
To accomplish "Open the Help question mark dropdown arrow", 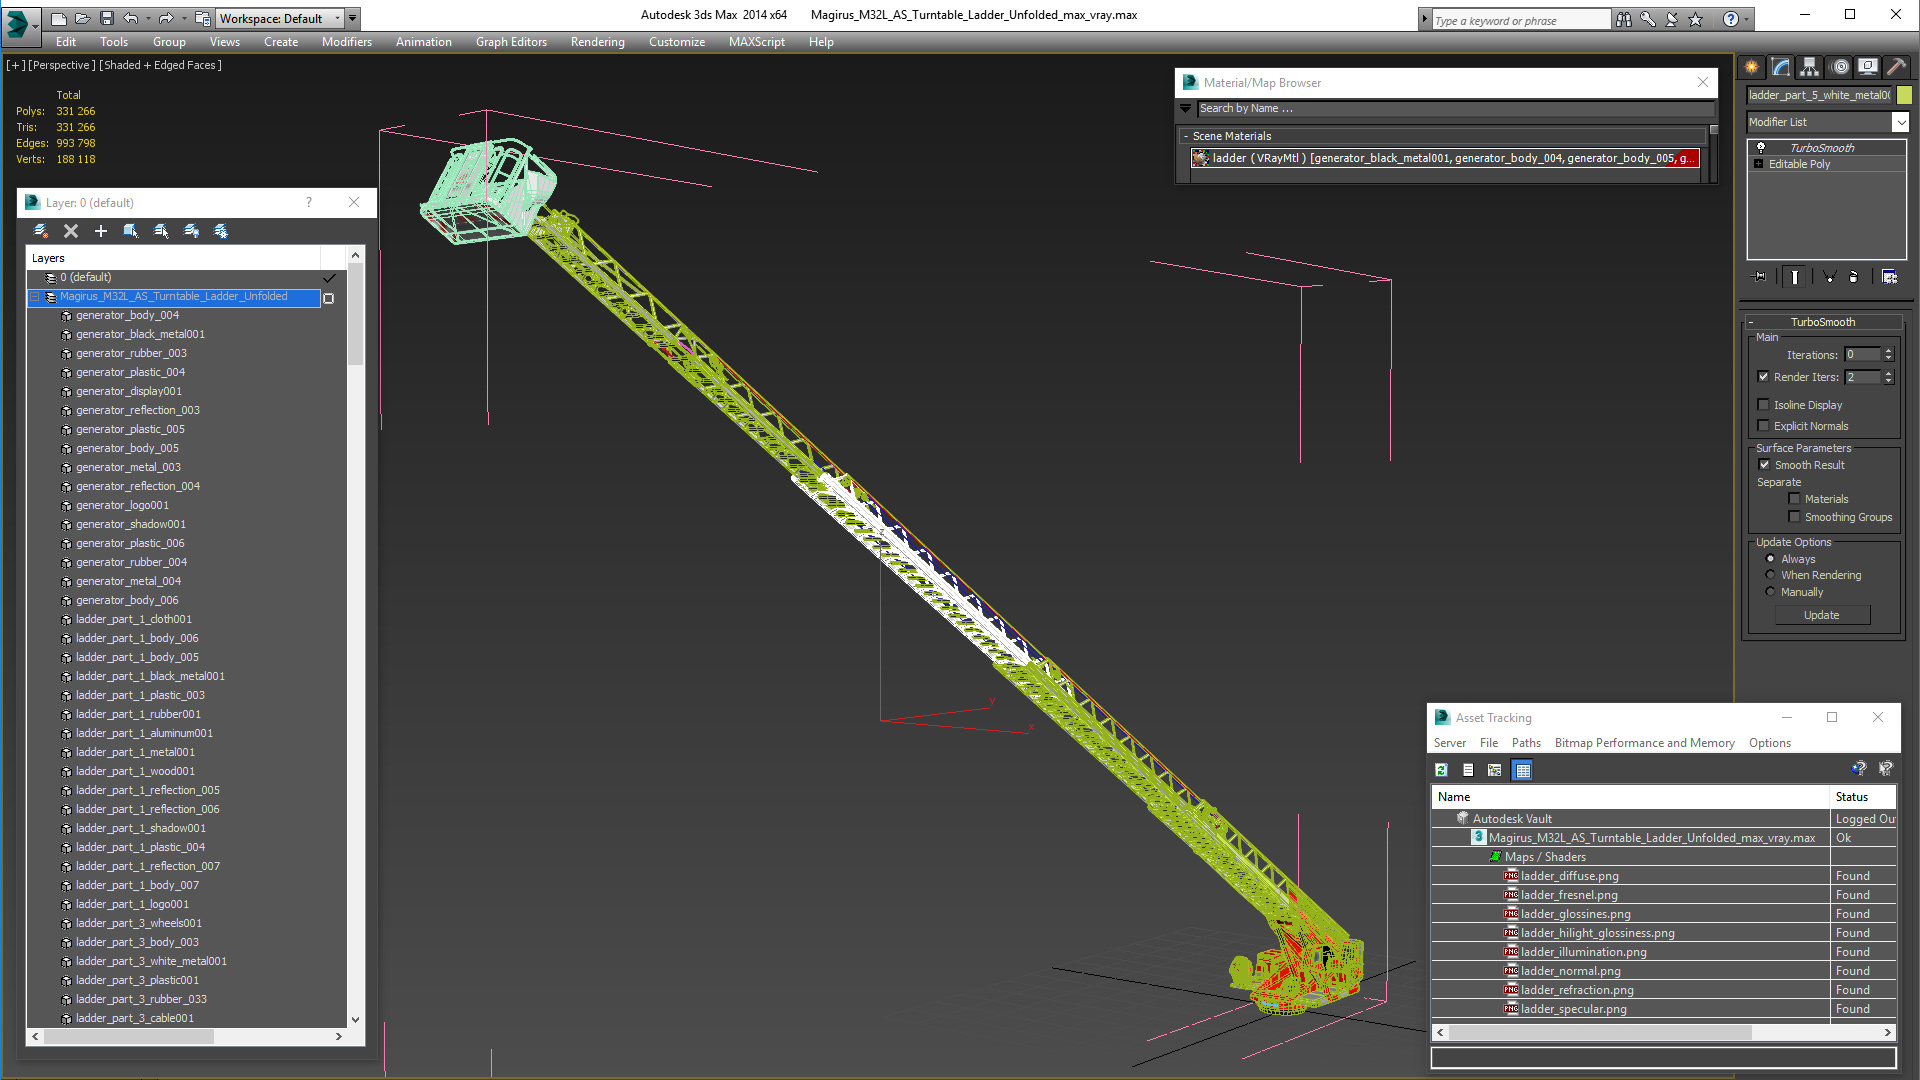I will tap(1747, 19).
